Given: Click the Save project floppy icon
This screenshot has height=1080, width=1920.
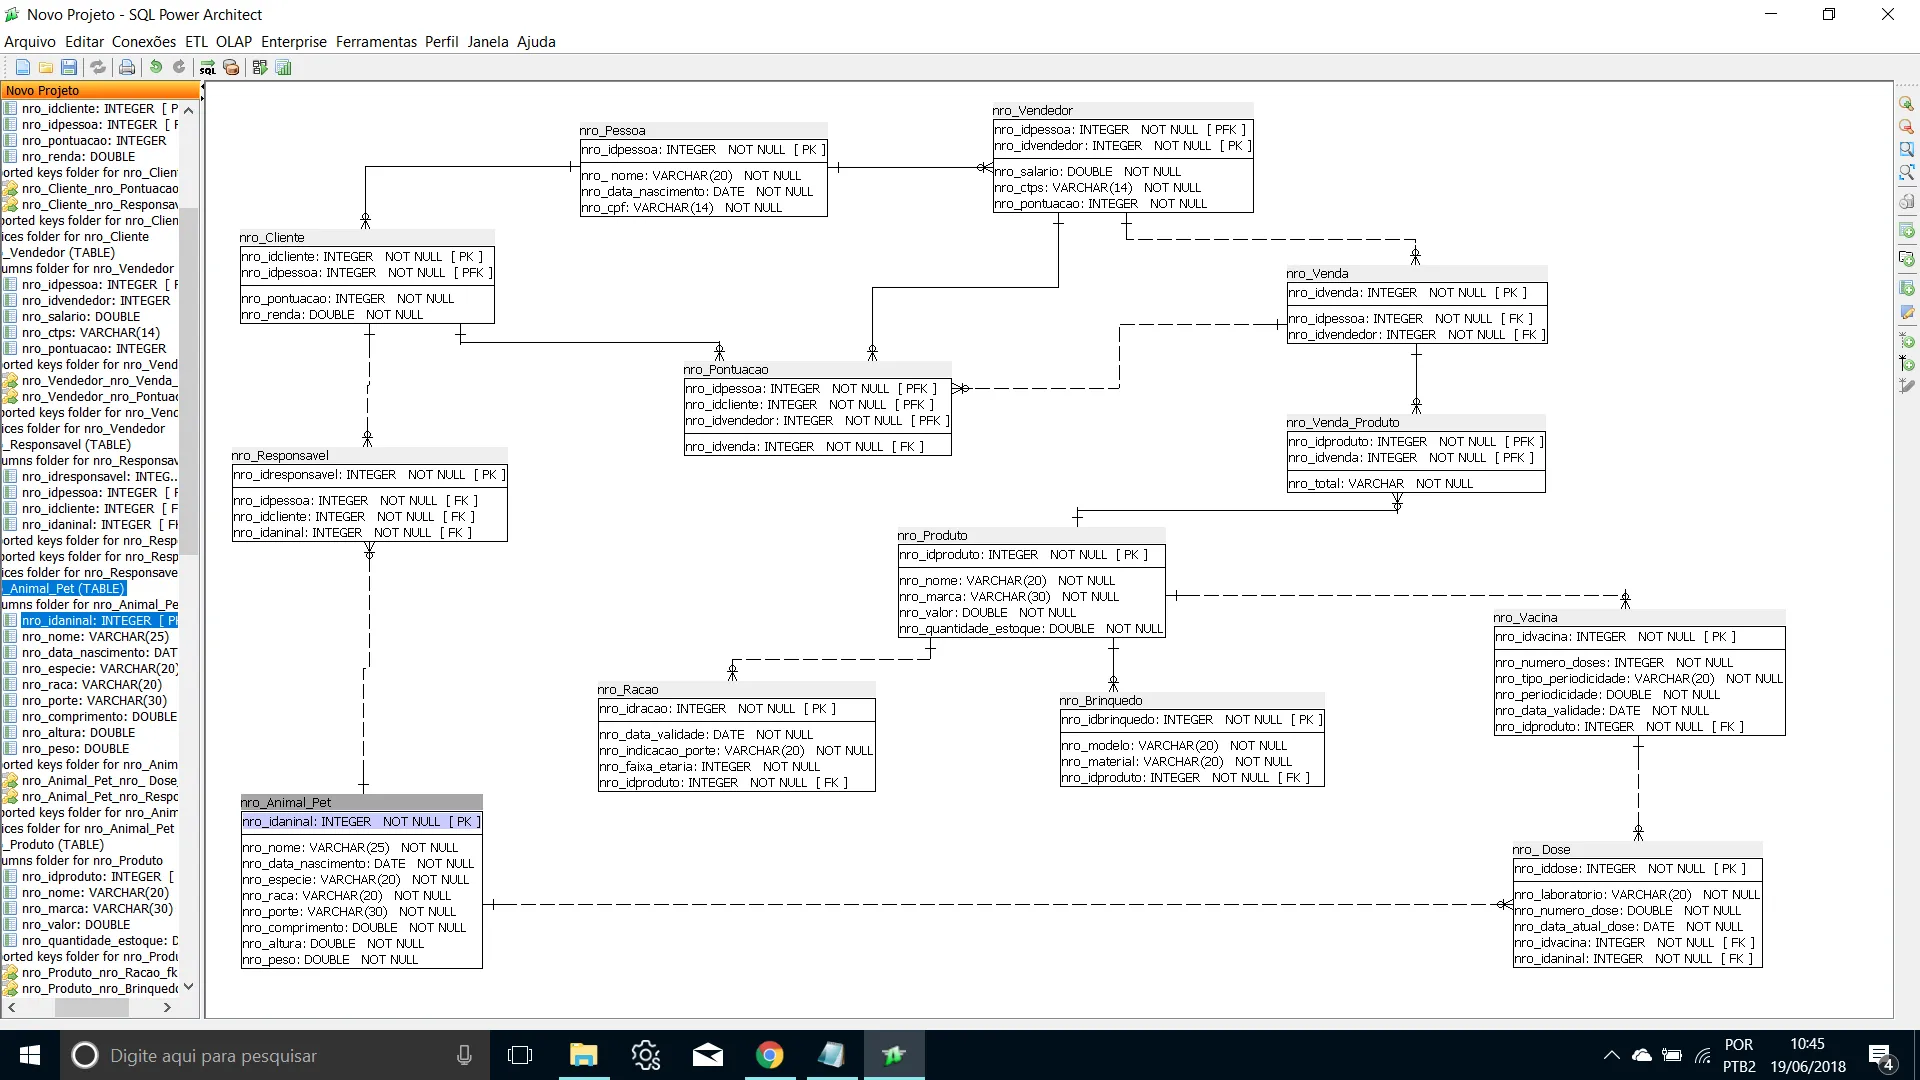Looking at the screenshot, I should point(69,67).
